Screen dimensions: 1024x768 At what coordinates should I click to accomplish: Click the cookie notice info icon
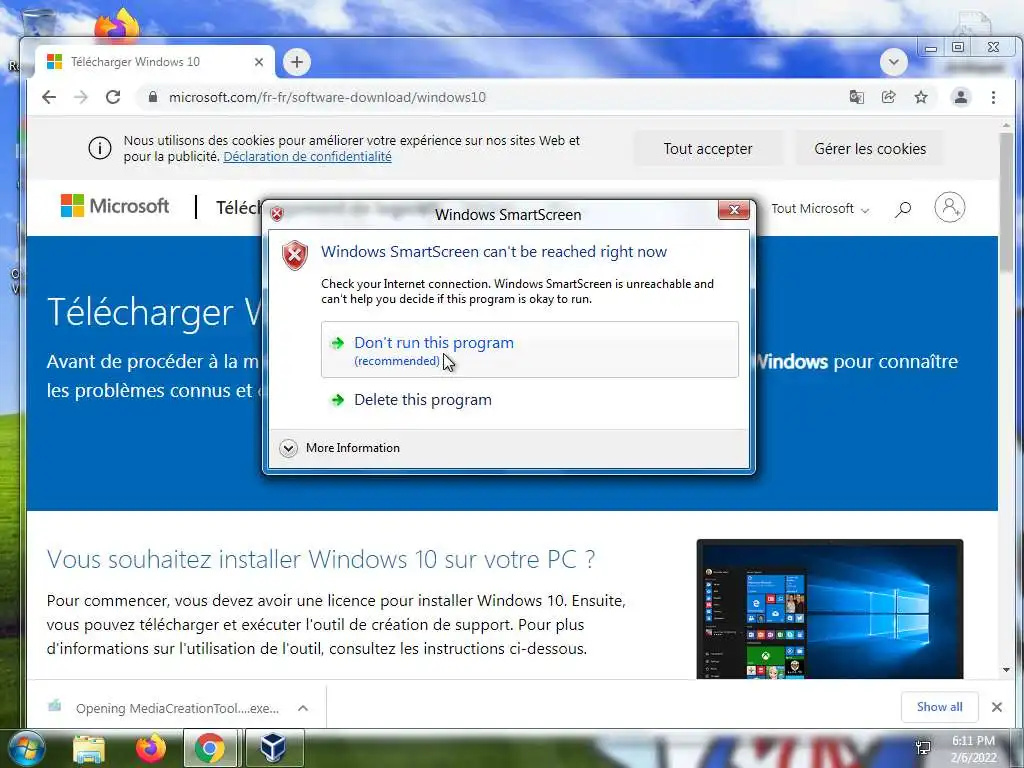100,148
